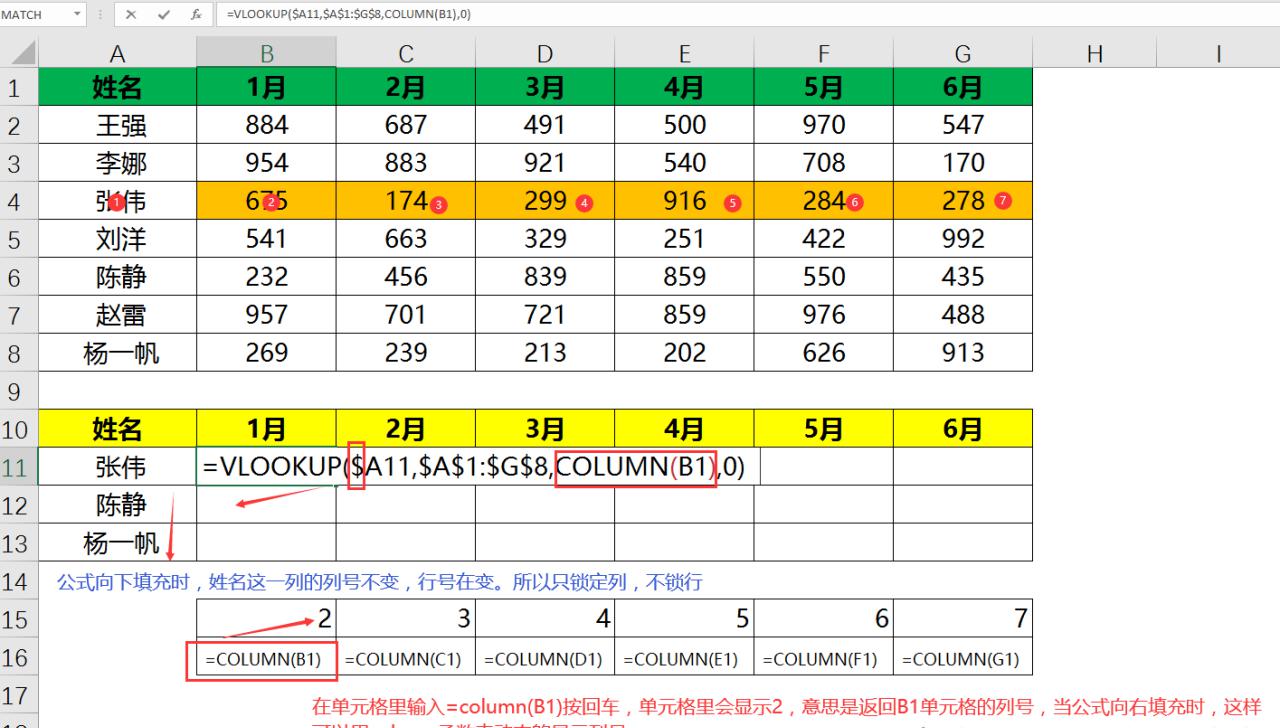Select cell with value 954
This screenshot has width=1280, height=728.
[x=266, y=163]
